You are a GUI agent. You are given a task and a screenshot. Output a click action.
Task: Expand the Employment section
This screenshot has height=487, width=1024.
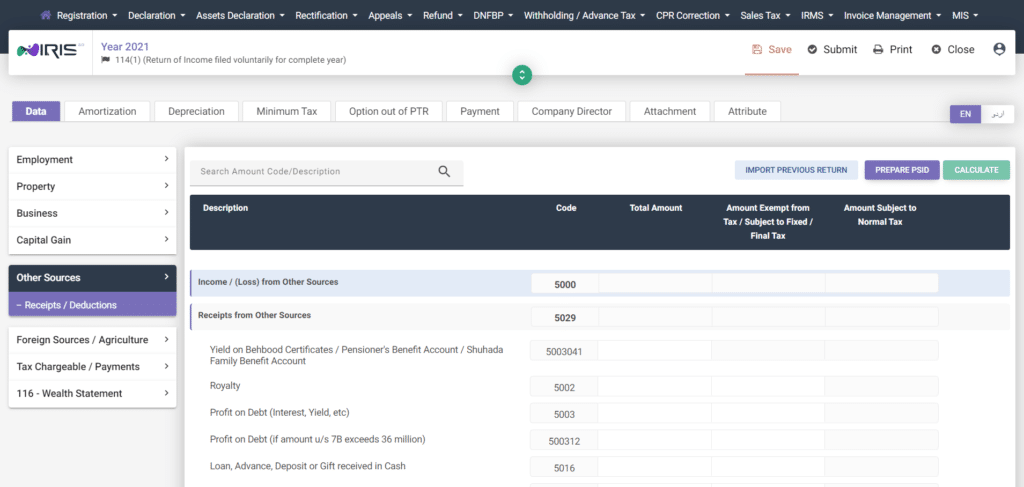(92, 159)
